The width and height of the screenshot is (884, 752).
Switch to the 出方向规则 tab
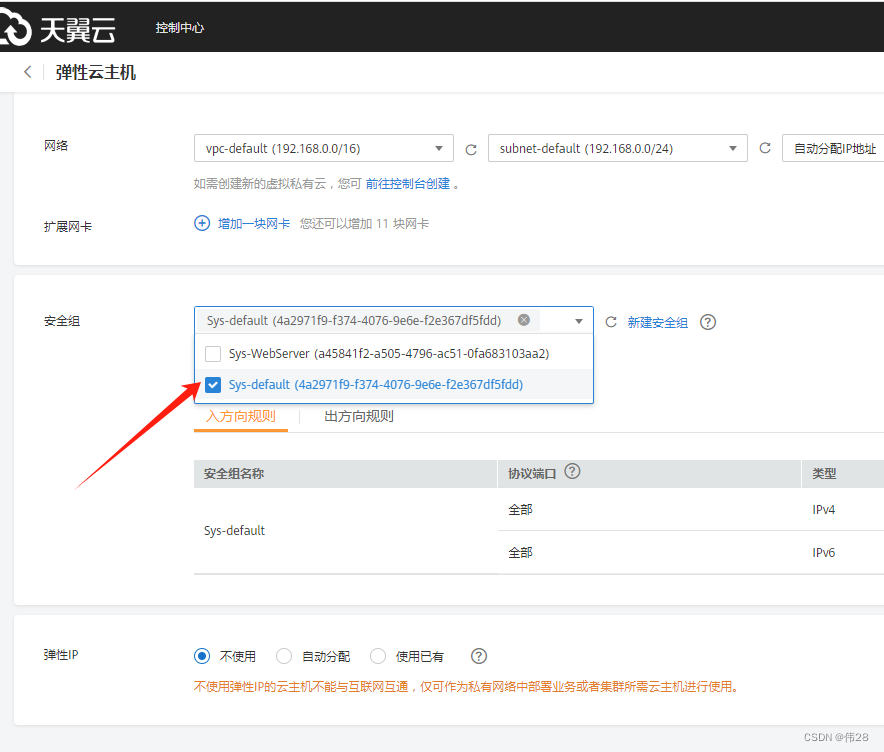pyautogui.click(x=359, y=416)
